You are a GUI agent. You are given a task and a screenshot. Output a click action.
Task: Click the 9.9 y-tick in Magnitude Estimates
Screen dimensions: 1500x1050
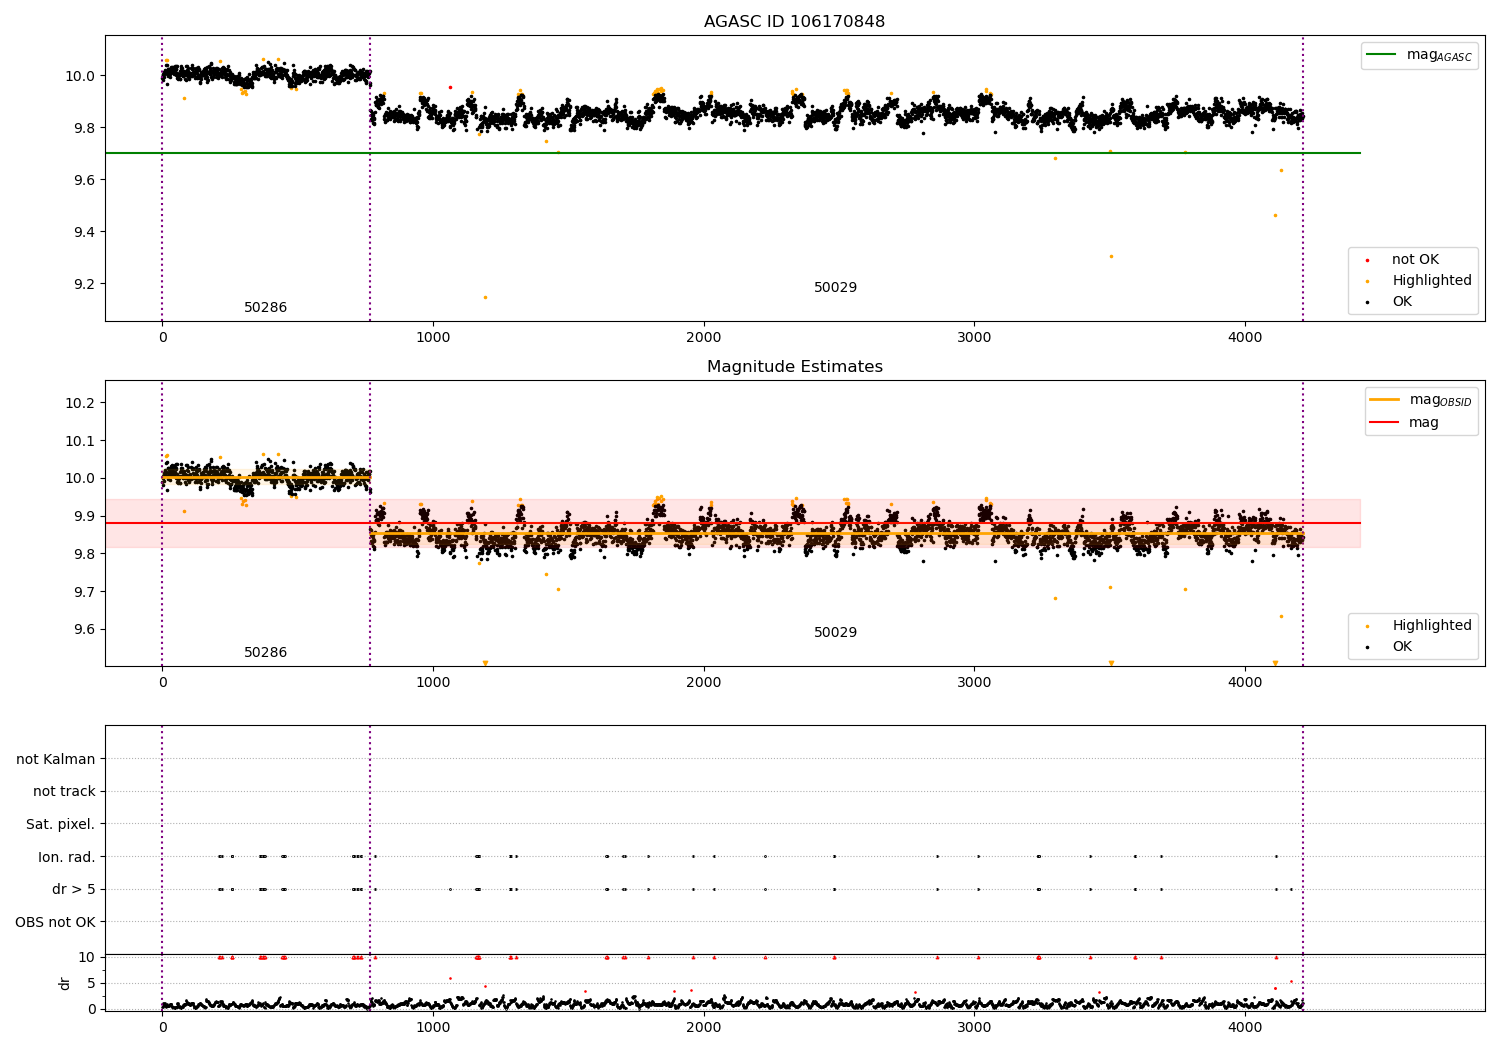[x=84, y=516]
